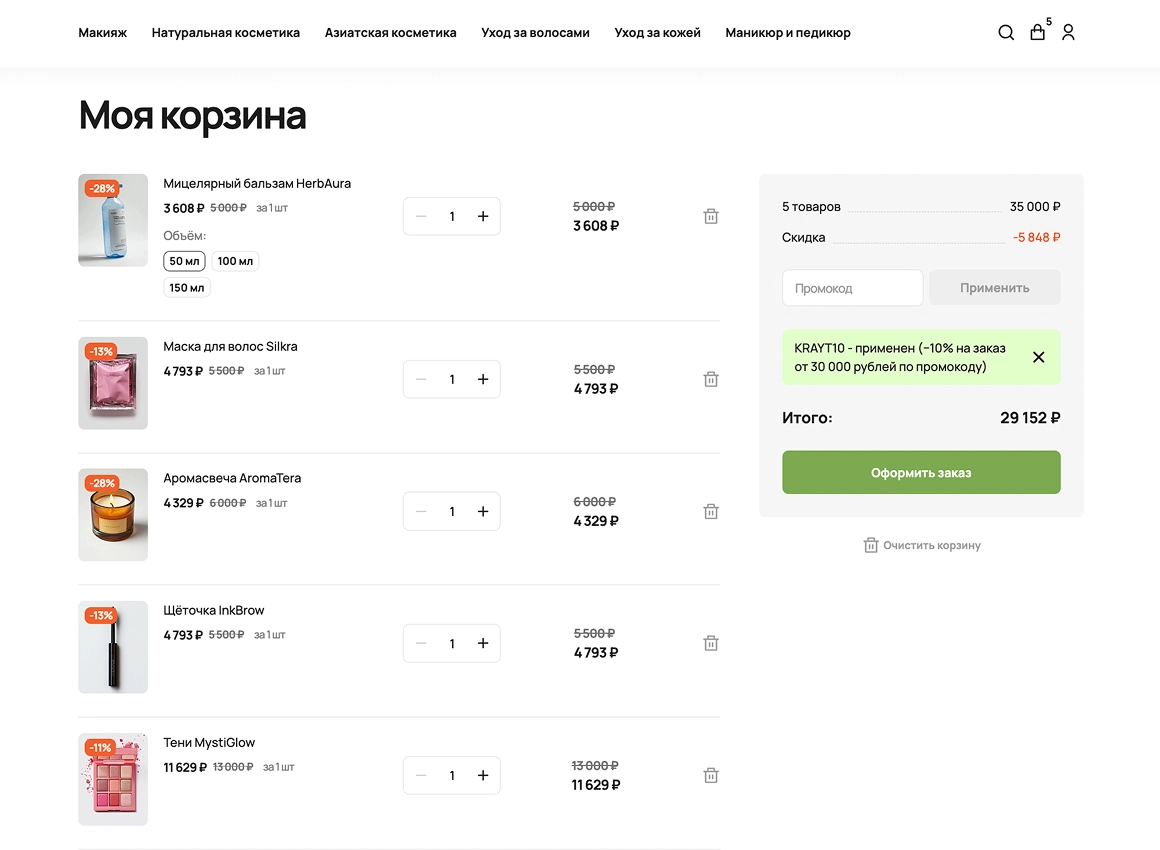Decrease quantity of Тени MystiGlow
Image resolution: width=1160 pixels, height=850 pixels.
(x=421, y=775)
